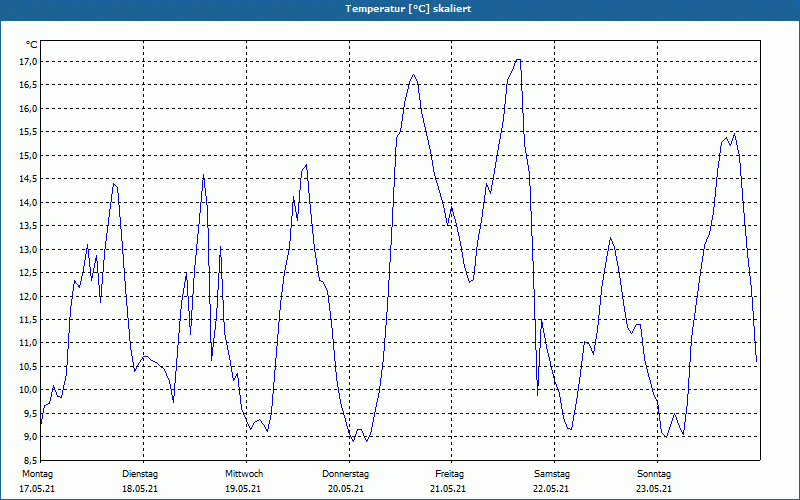
Task: Click the 9,0 y-axis value
Action: point(30,437)
